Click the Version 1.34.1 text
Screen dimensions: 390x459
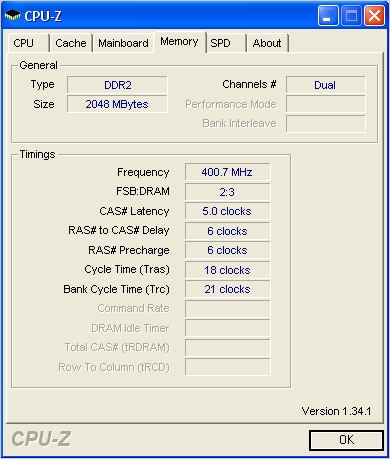click(336, 411)
